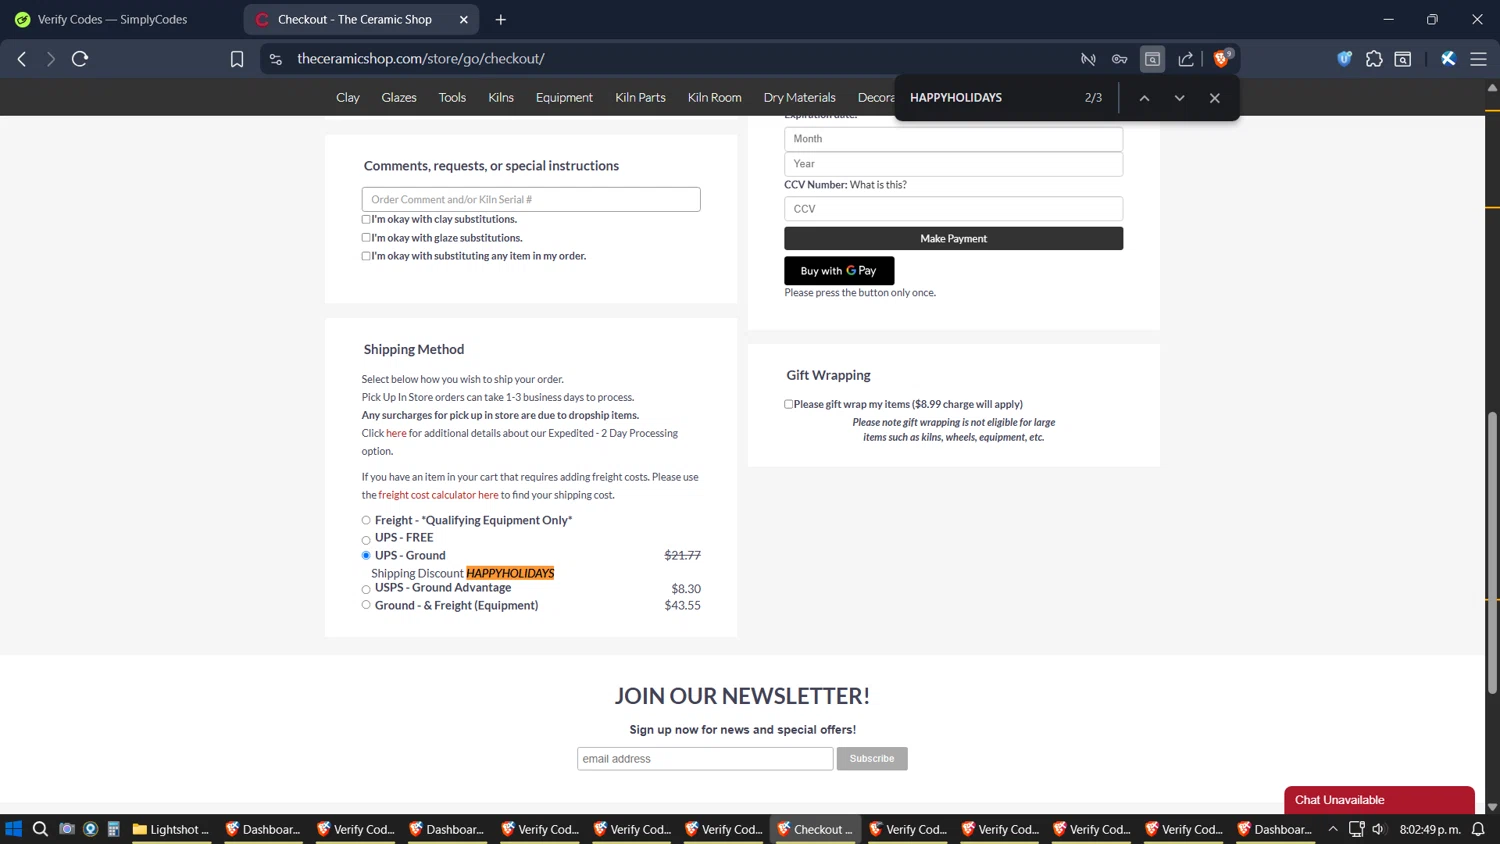Open the password key icon

pyautogui.click(x=1120, y=59)
